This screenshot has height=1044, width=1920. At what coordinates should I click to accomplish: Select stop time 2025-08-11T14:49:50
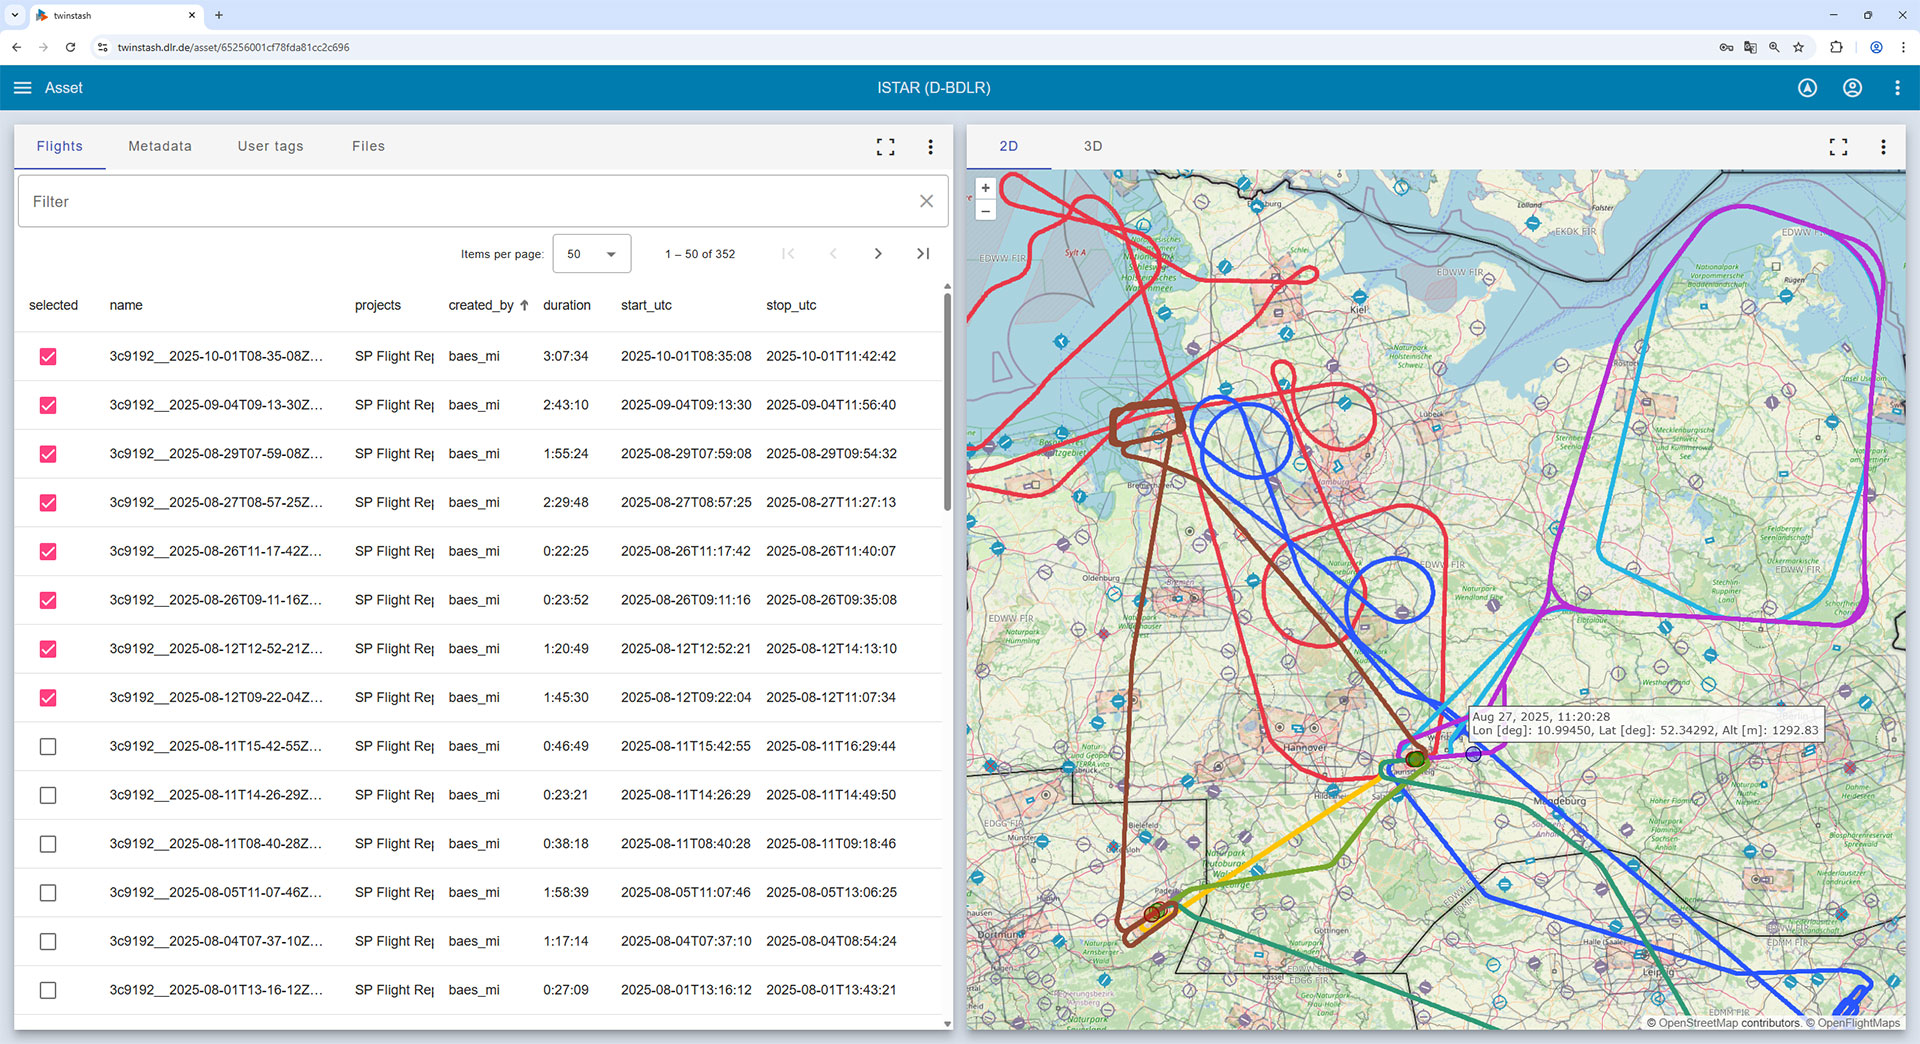[x=831, y=795]
